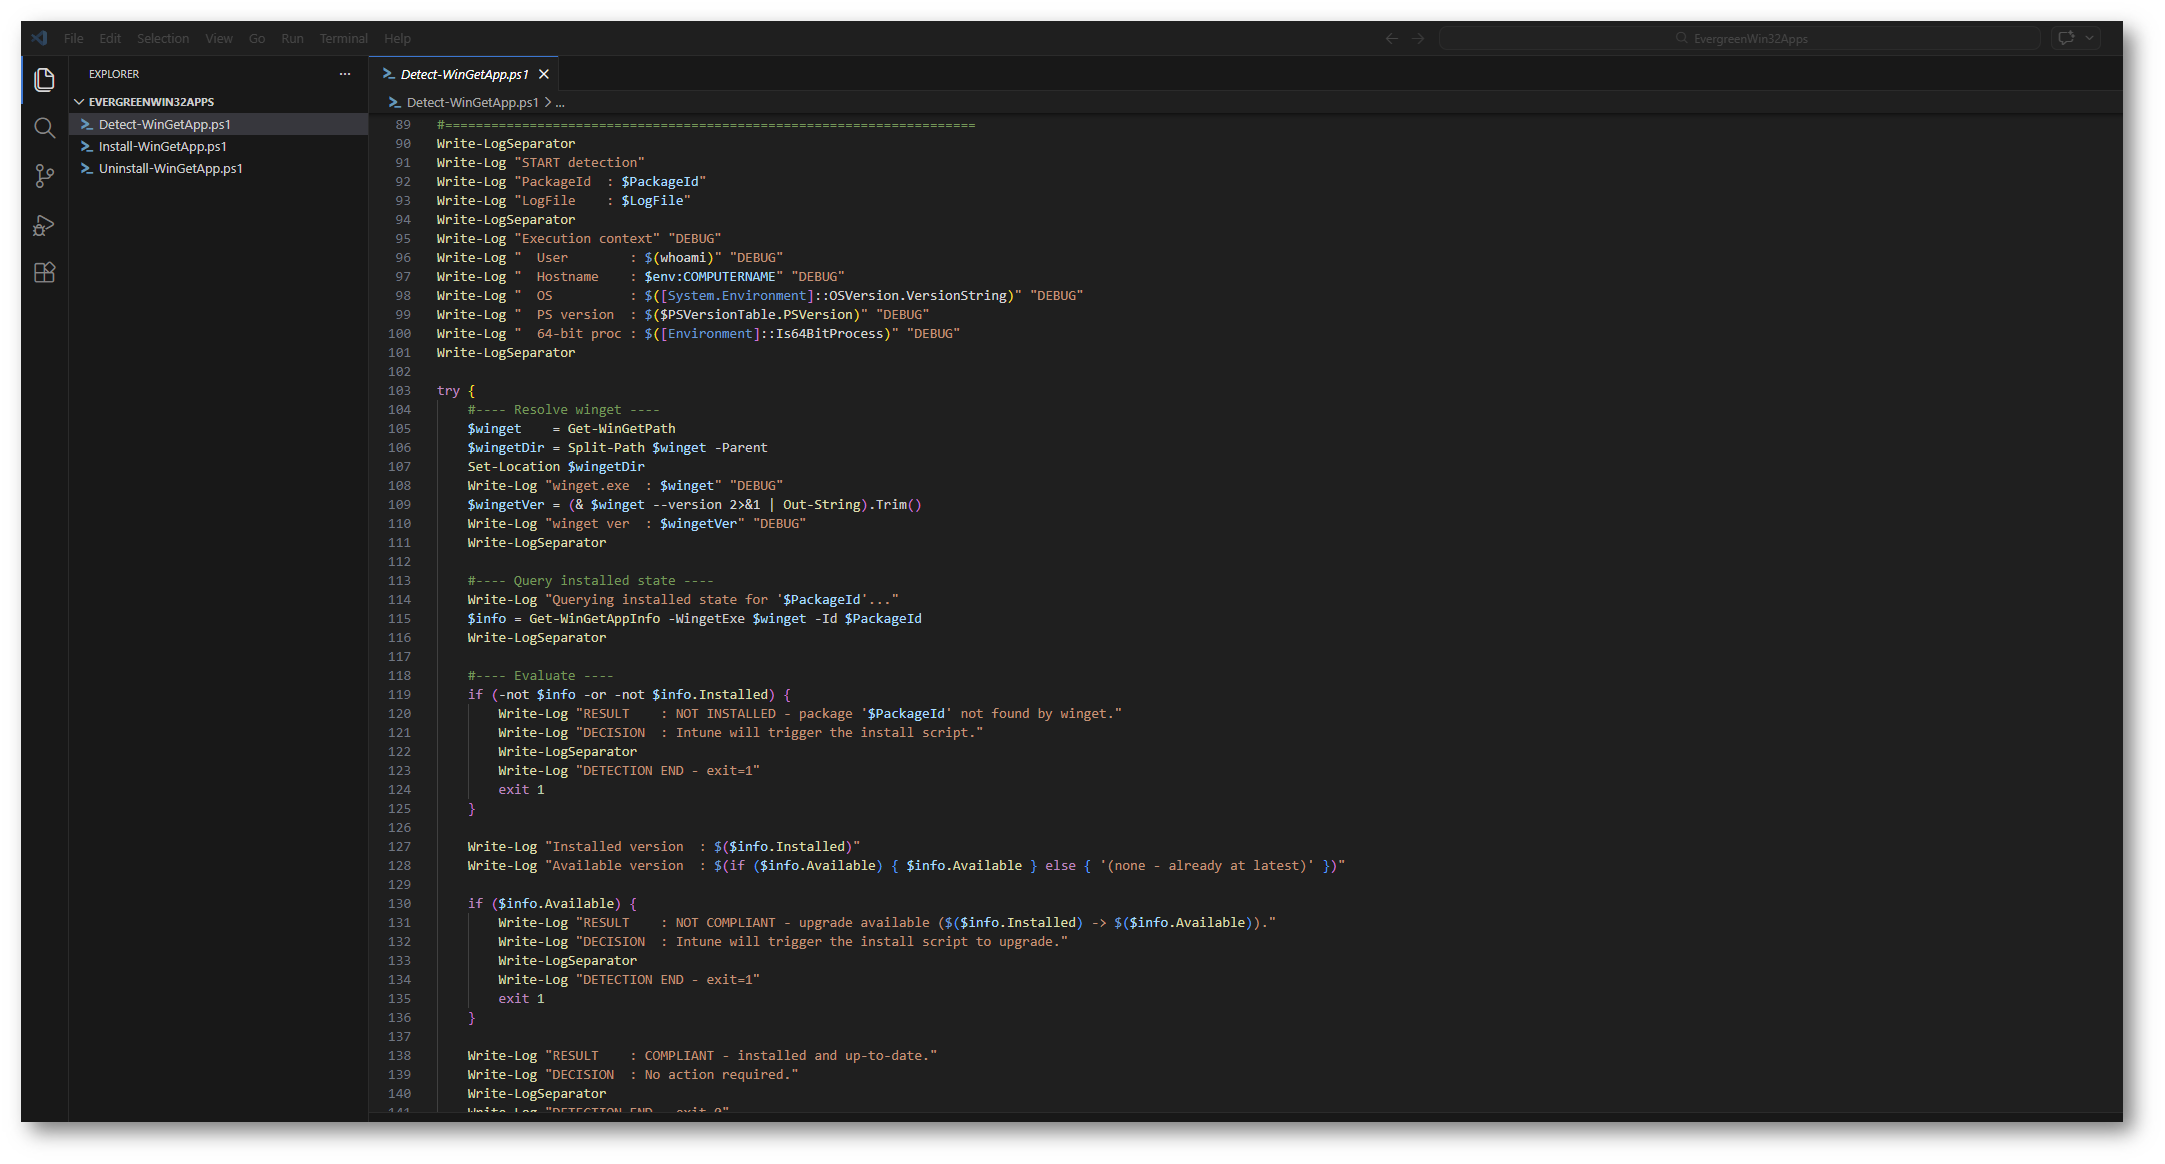Open the Selection menu
Screen dimensions: 2165x1164
coord(163,39)
